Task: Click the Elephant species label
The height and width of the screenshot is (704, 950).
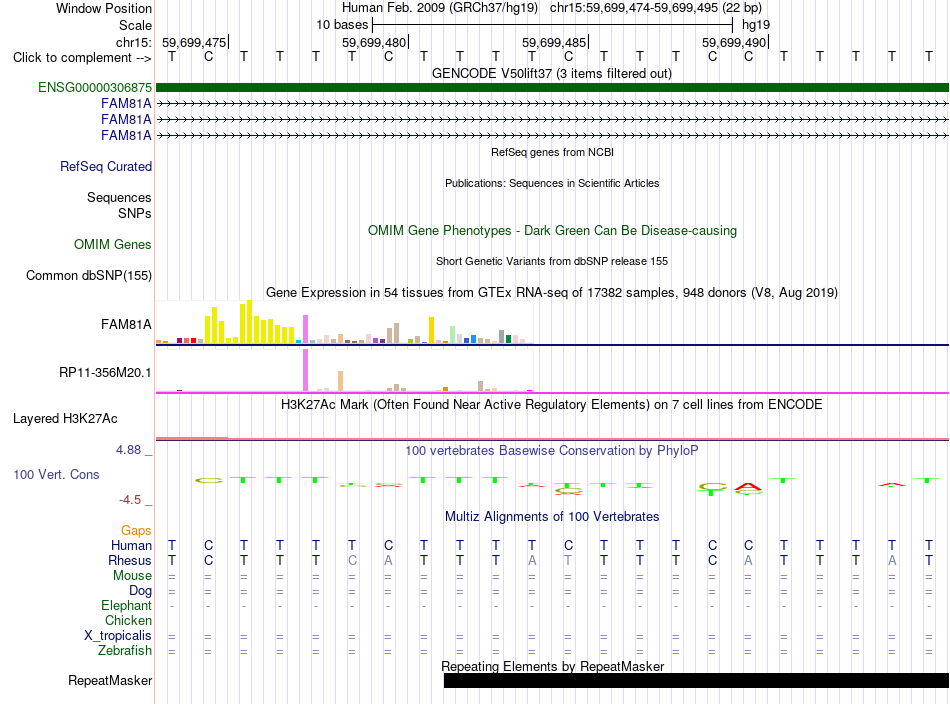Action: tap(127, 606)
